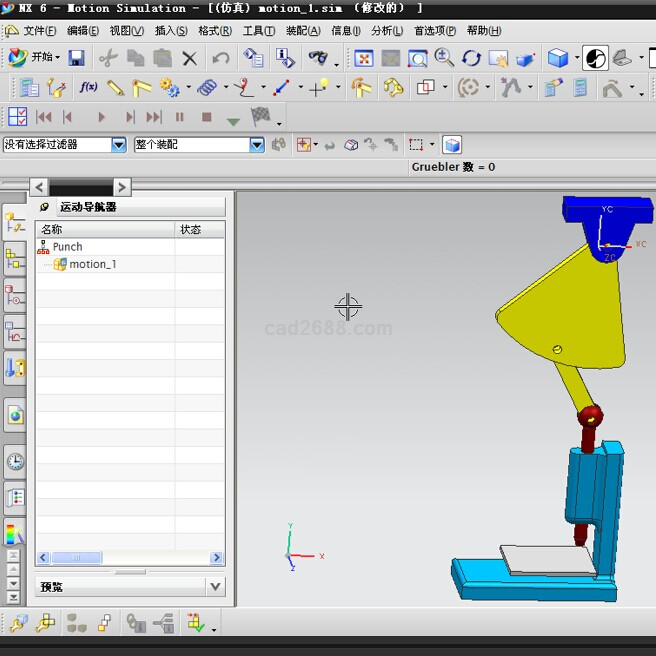Select the Rotate view tool

(x=471, y=58)
